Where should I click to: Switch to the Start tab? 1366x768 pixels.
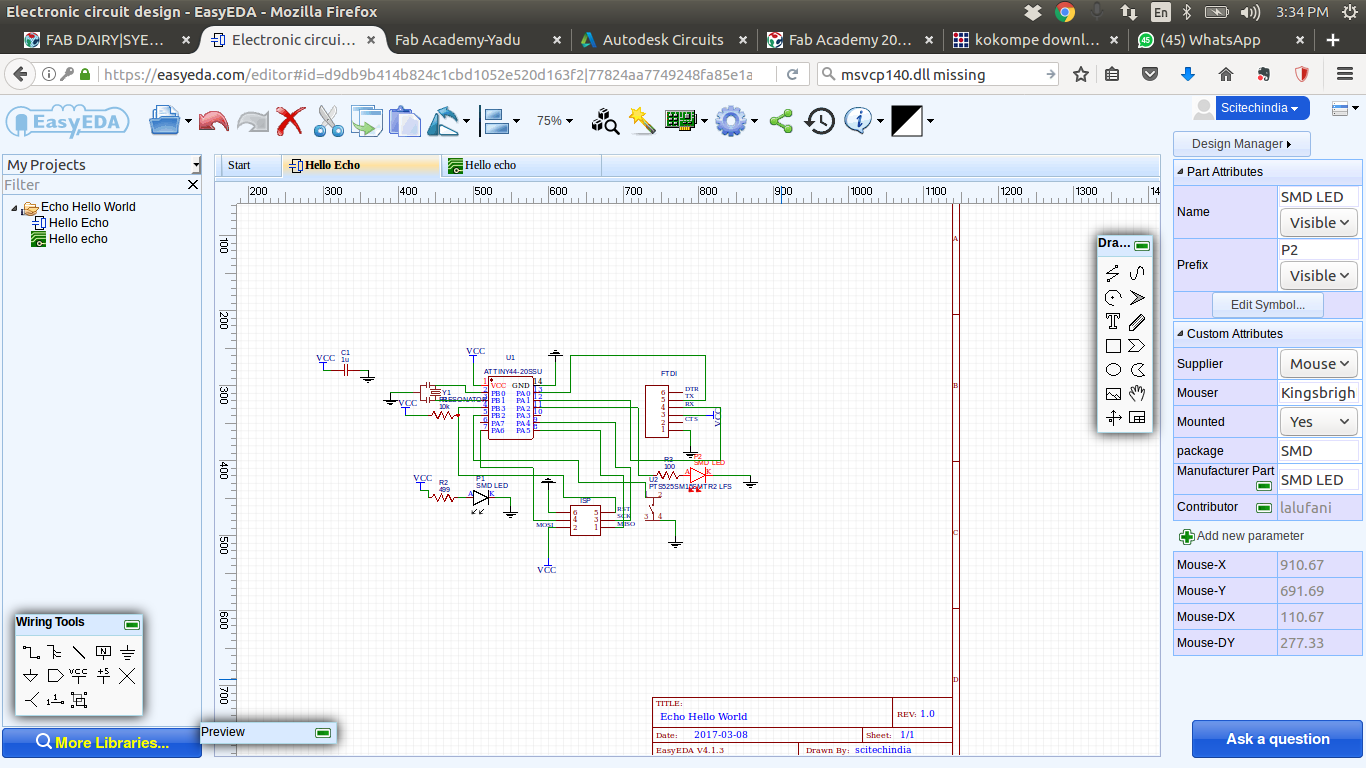239,165
